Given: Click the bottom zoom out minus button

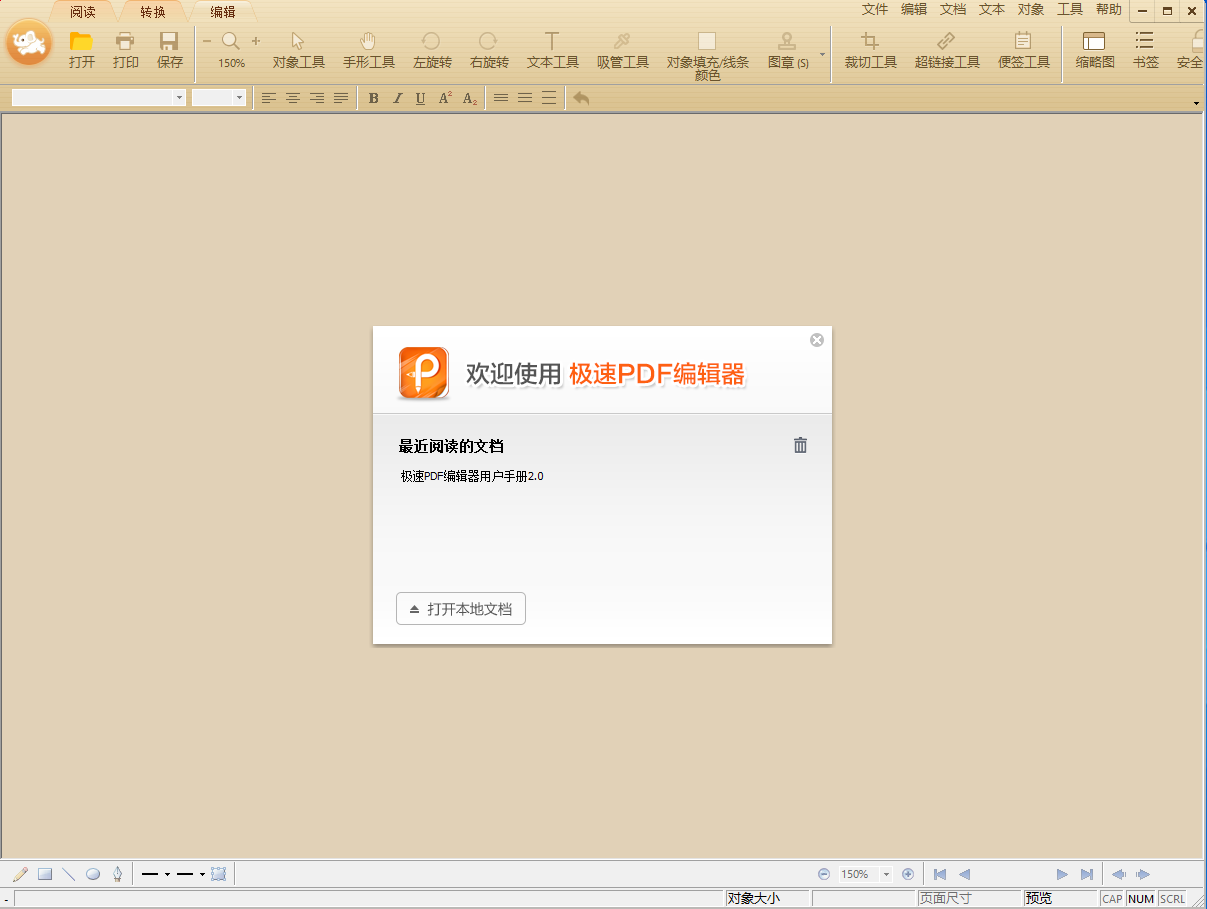Looking at the screenshot, I should 824,874.
